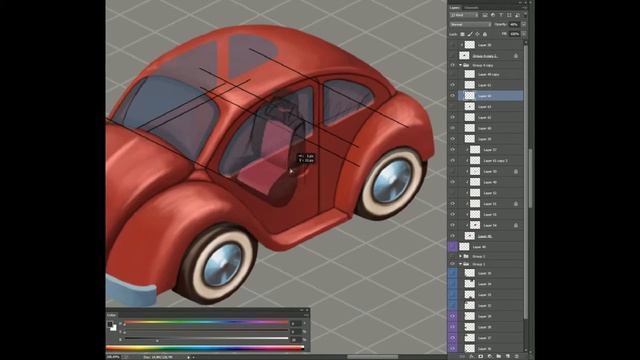640x360 pixels.
Task: Hide Layer 29 with its eye icon
Action: pyautogui.click(x=453, y=316)
